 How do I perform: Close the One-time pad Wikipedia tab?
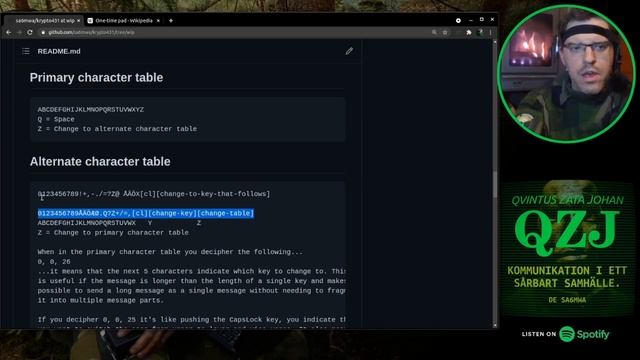coord(158,20)
